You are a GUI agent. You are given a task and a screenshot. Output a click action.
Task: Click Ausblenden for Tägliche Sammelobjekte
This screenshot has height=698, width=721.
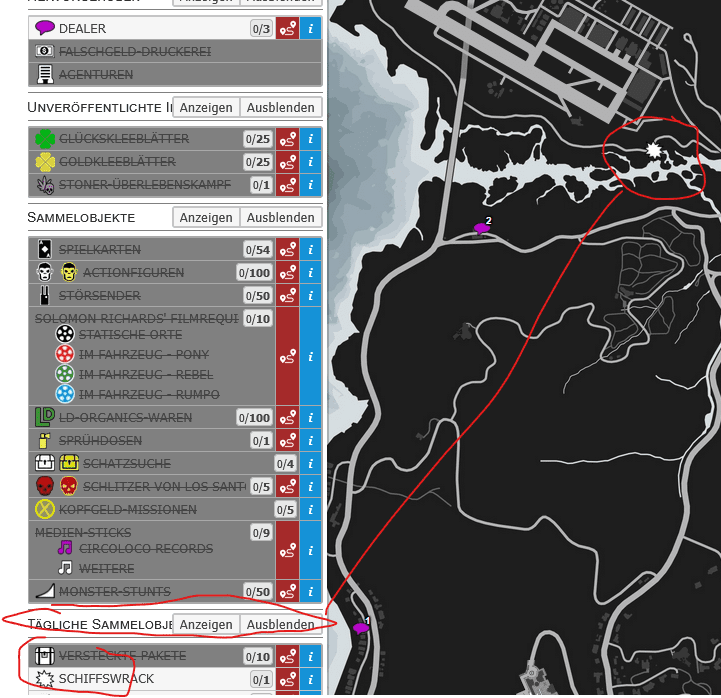[x=280, y=624]
